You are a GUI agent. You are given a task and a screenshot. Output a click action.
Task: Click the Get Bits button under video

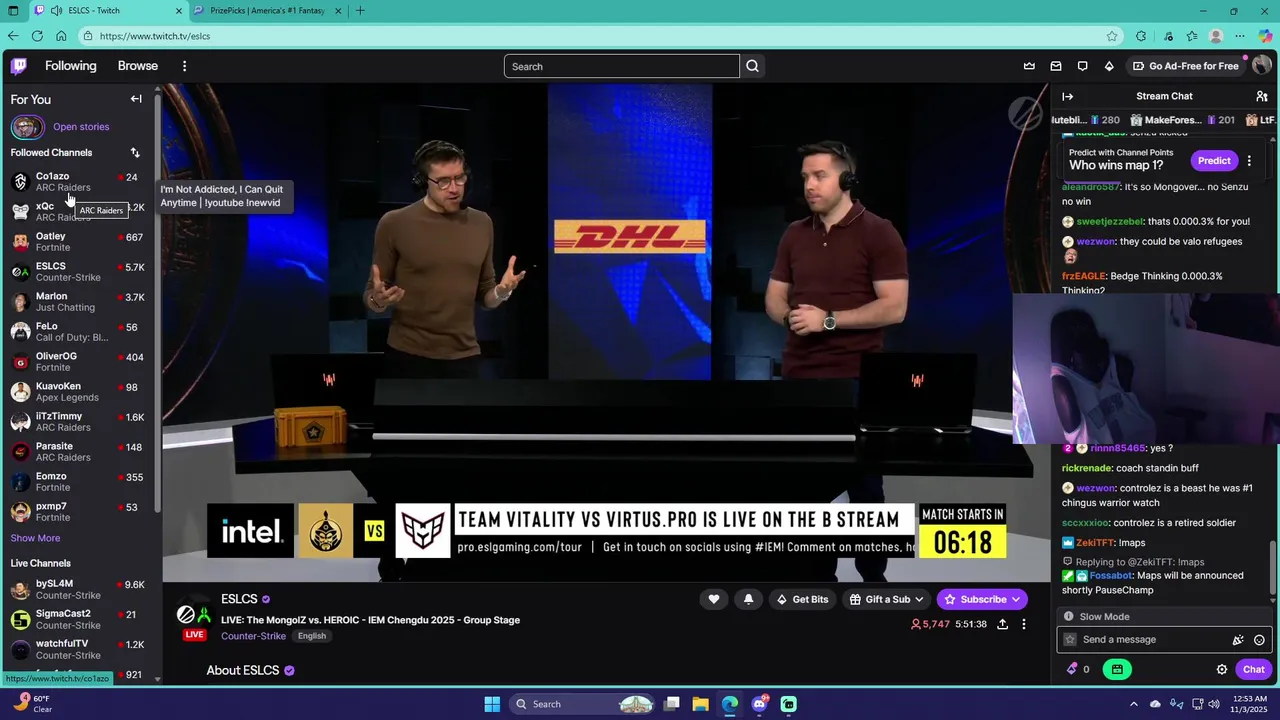[x=803, y=599]
